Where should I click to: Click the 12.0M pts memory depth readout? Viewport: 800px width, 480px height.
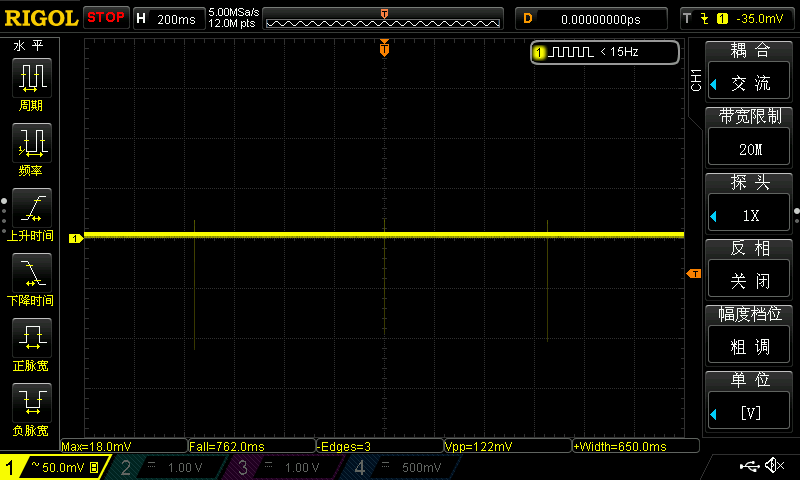232,23
